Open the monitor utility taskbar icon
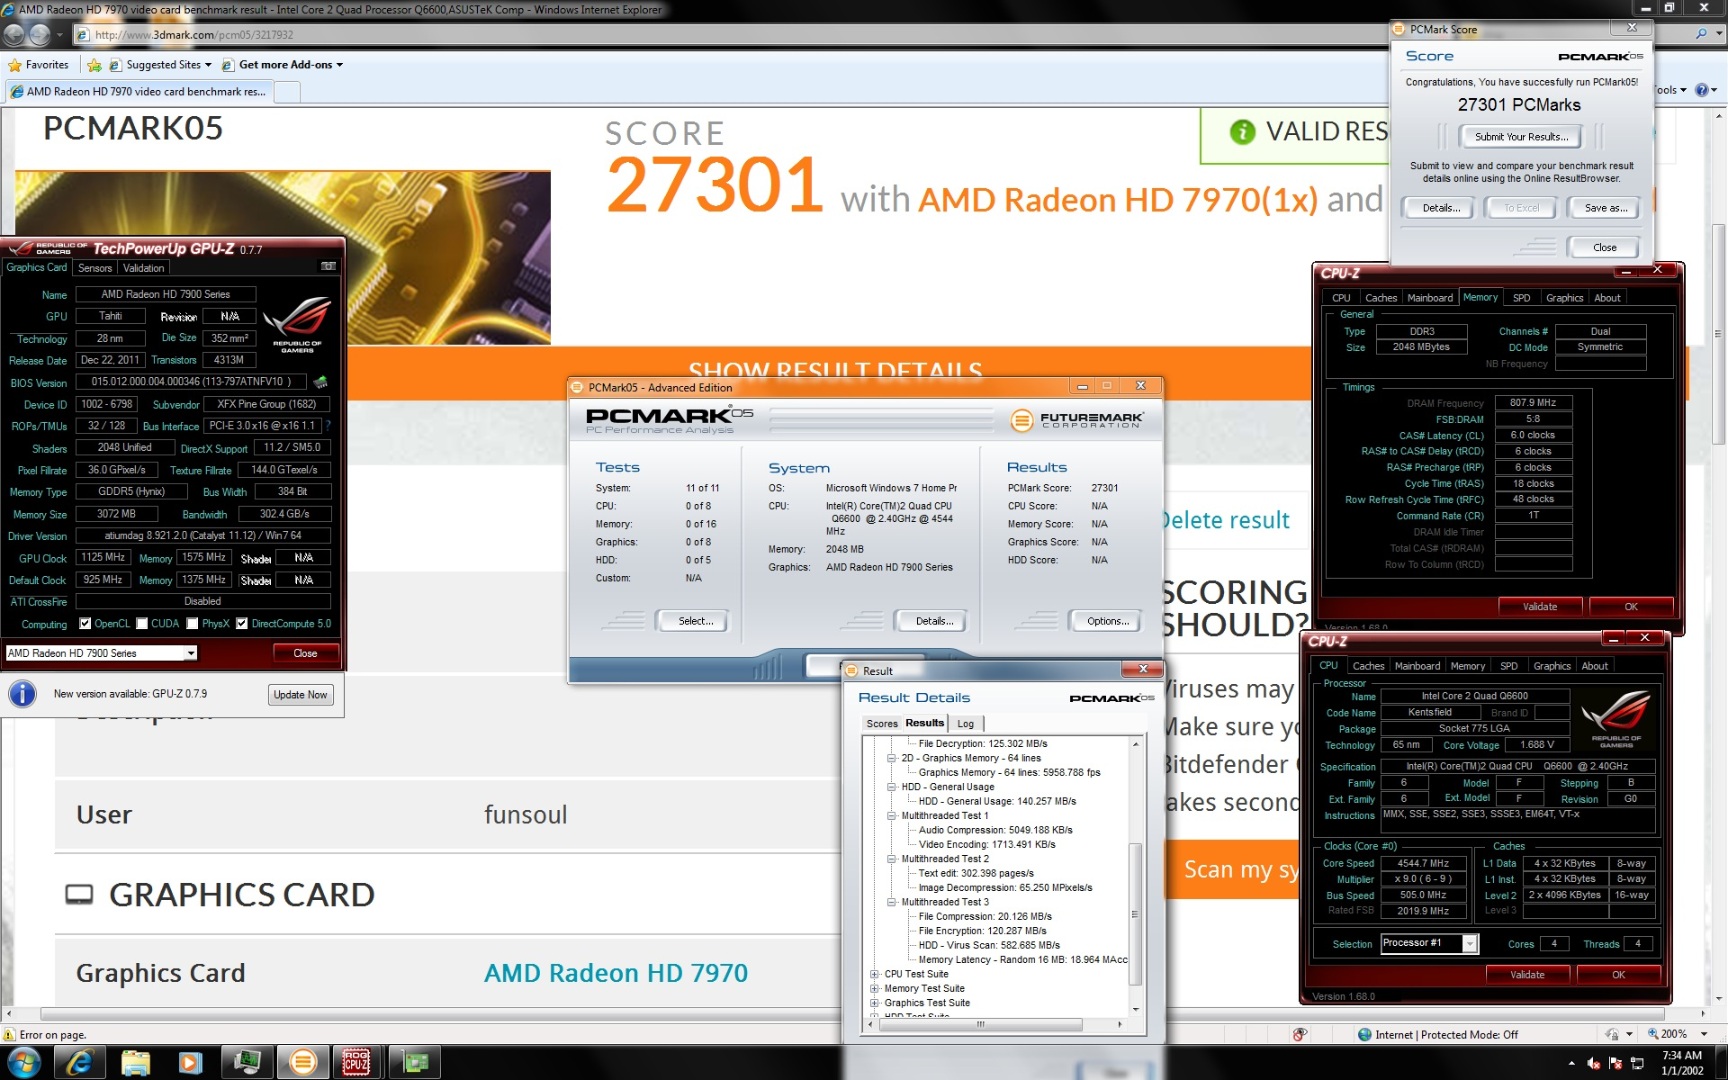Screen dimensions: 1728x1080 coord(246,1062)
